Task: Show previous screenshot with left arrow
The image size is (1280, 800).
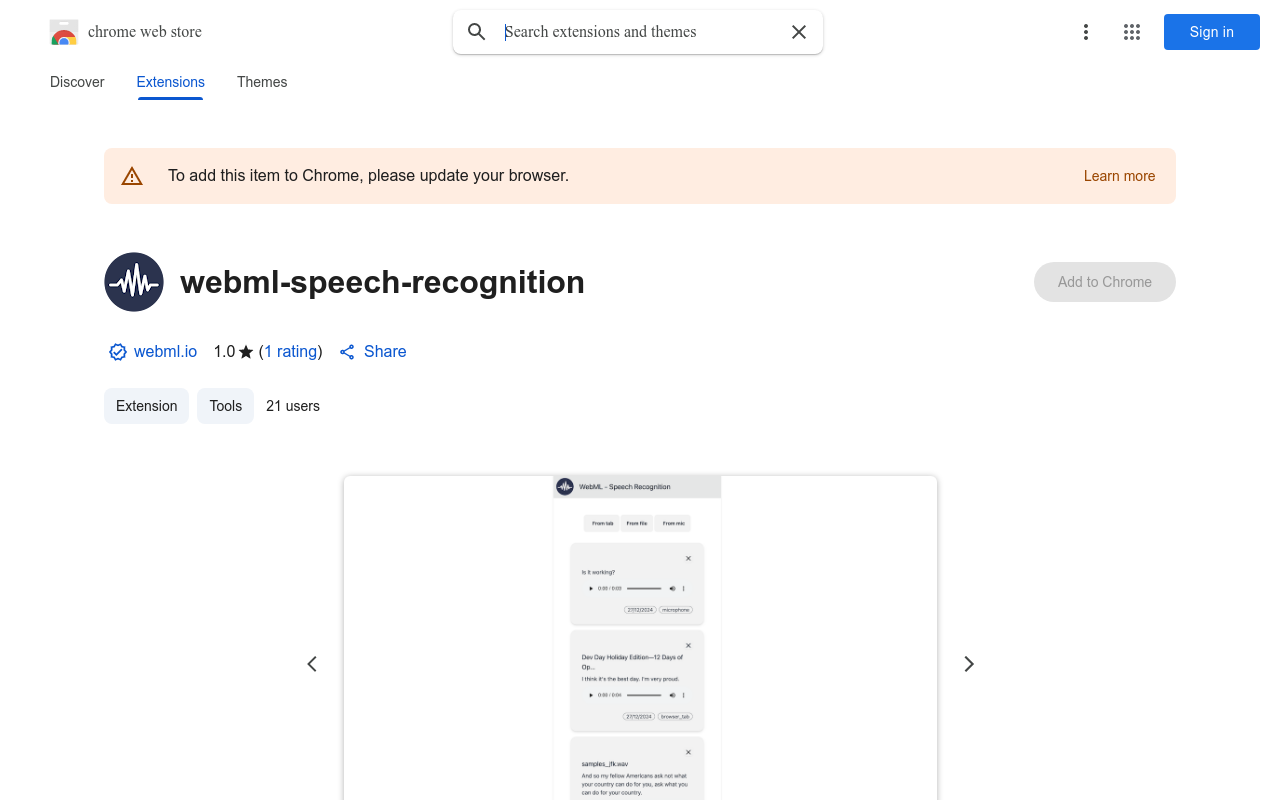Action: point(312,664)
